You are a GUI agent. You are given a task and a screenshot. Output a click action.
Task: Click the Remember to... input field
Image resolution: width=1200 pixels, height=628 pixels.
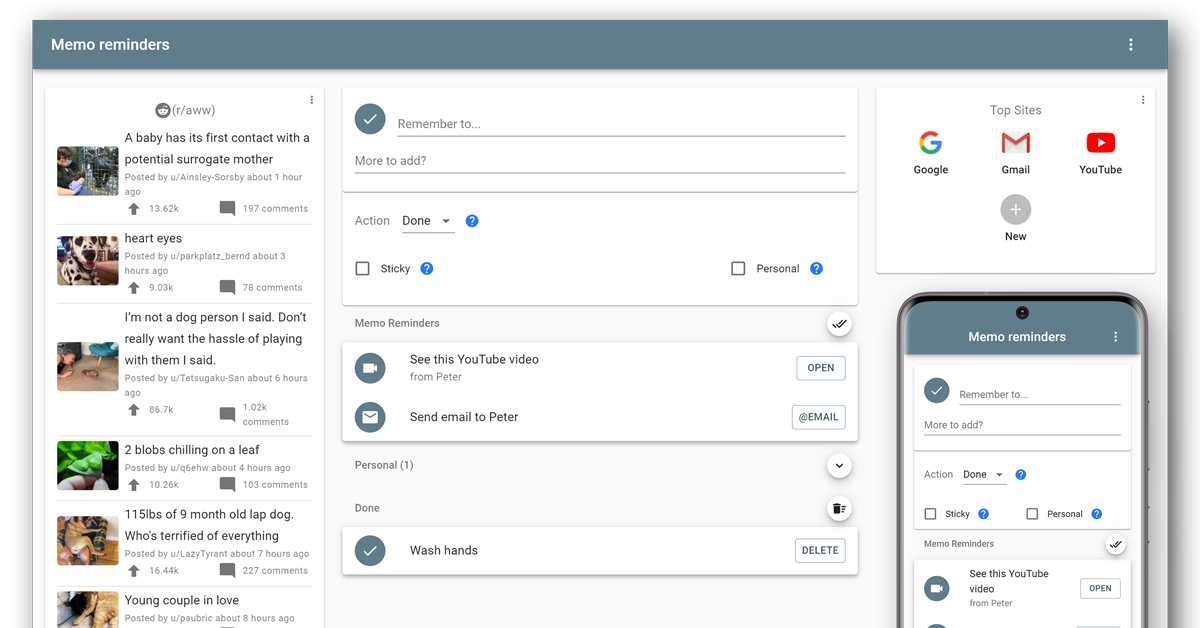coord(620,124)
